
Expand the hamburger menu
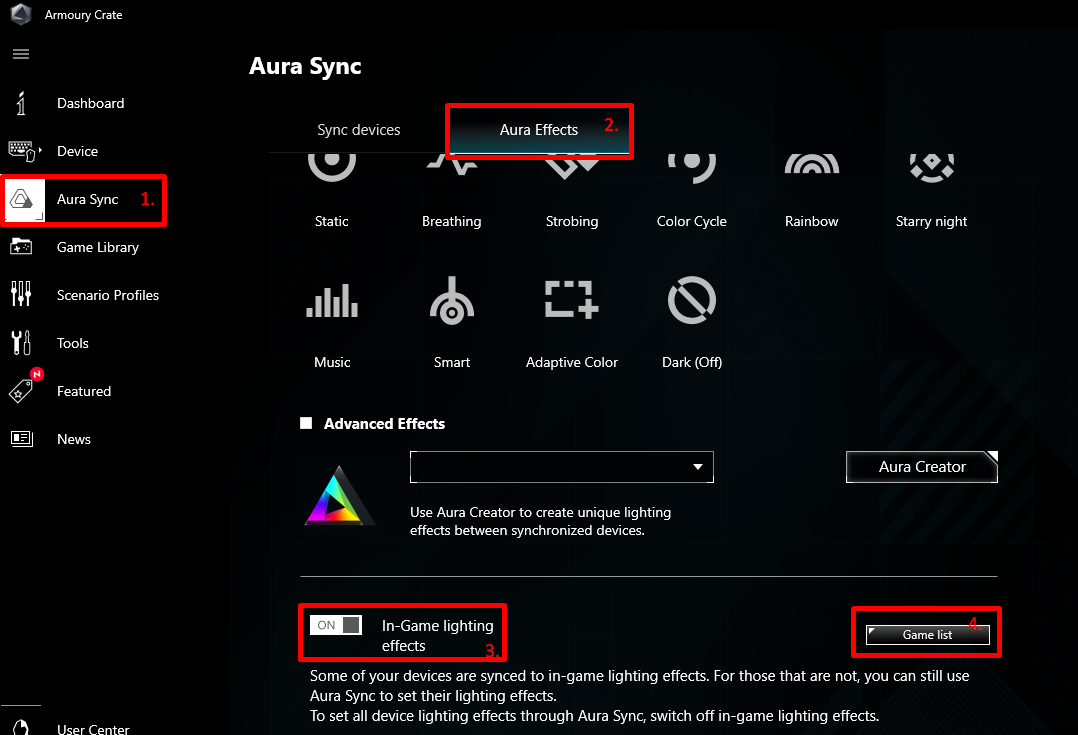20,54
